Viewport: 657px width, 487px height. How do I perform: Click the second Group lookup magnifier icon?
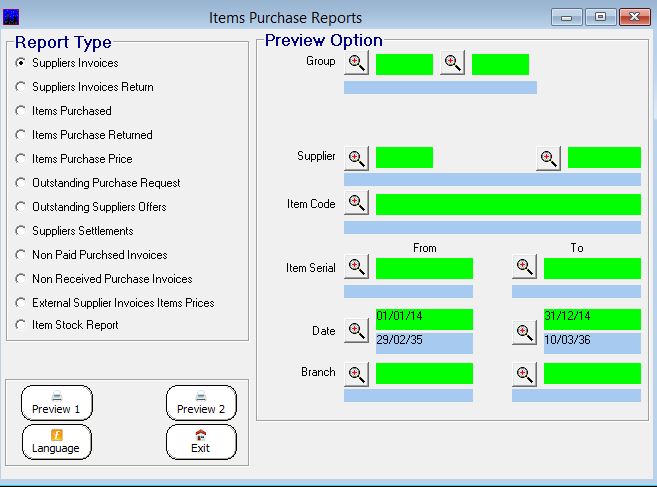point(452,64)
